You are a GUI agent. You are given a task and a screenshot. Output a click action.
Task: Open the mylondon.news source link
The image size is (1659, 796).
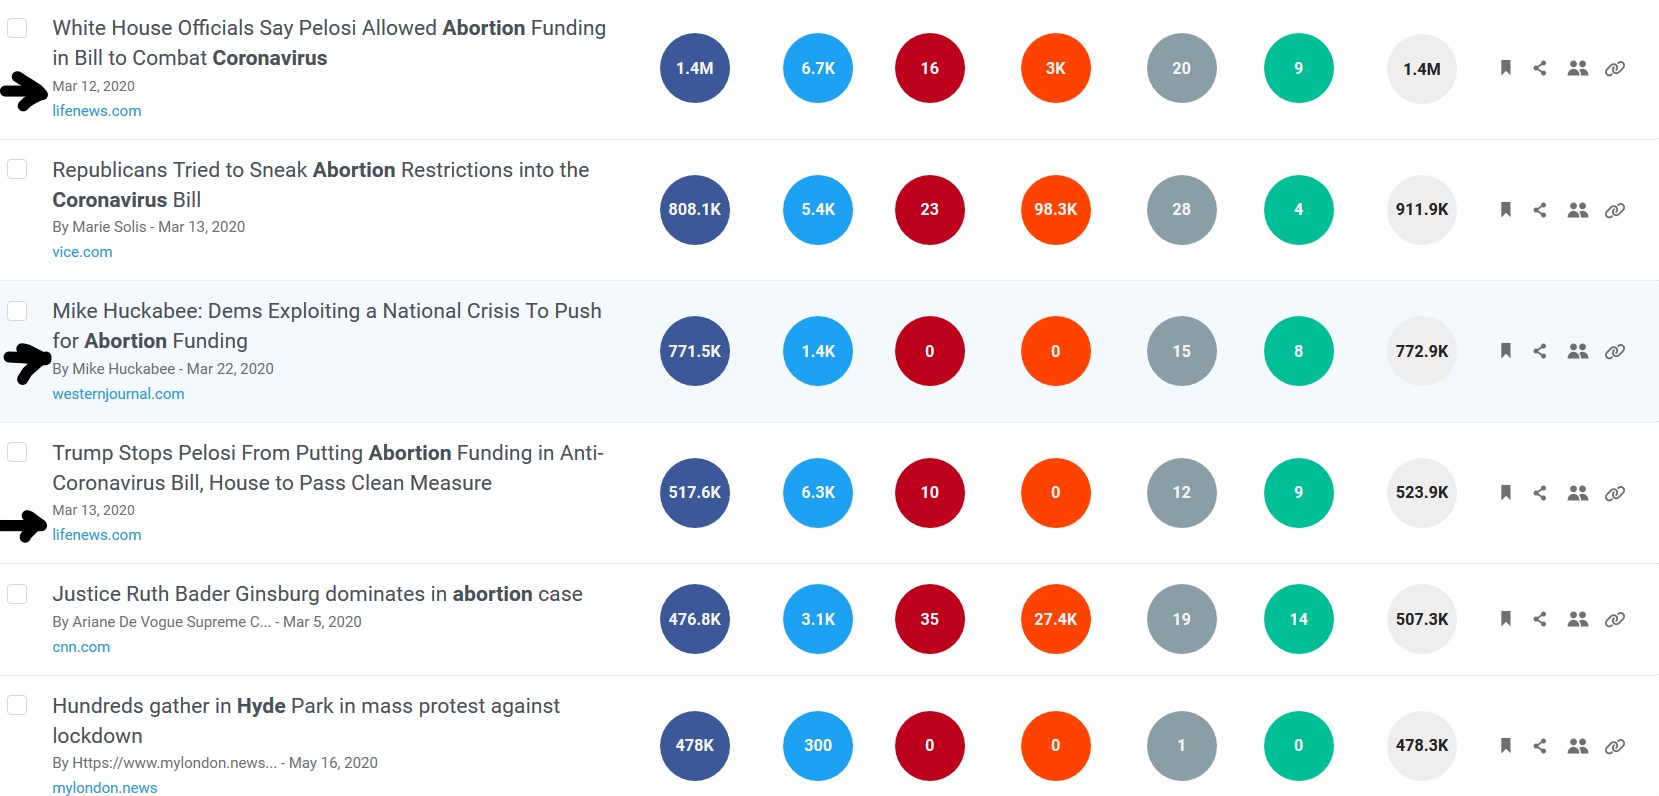tap(103, 787)
